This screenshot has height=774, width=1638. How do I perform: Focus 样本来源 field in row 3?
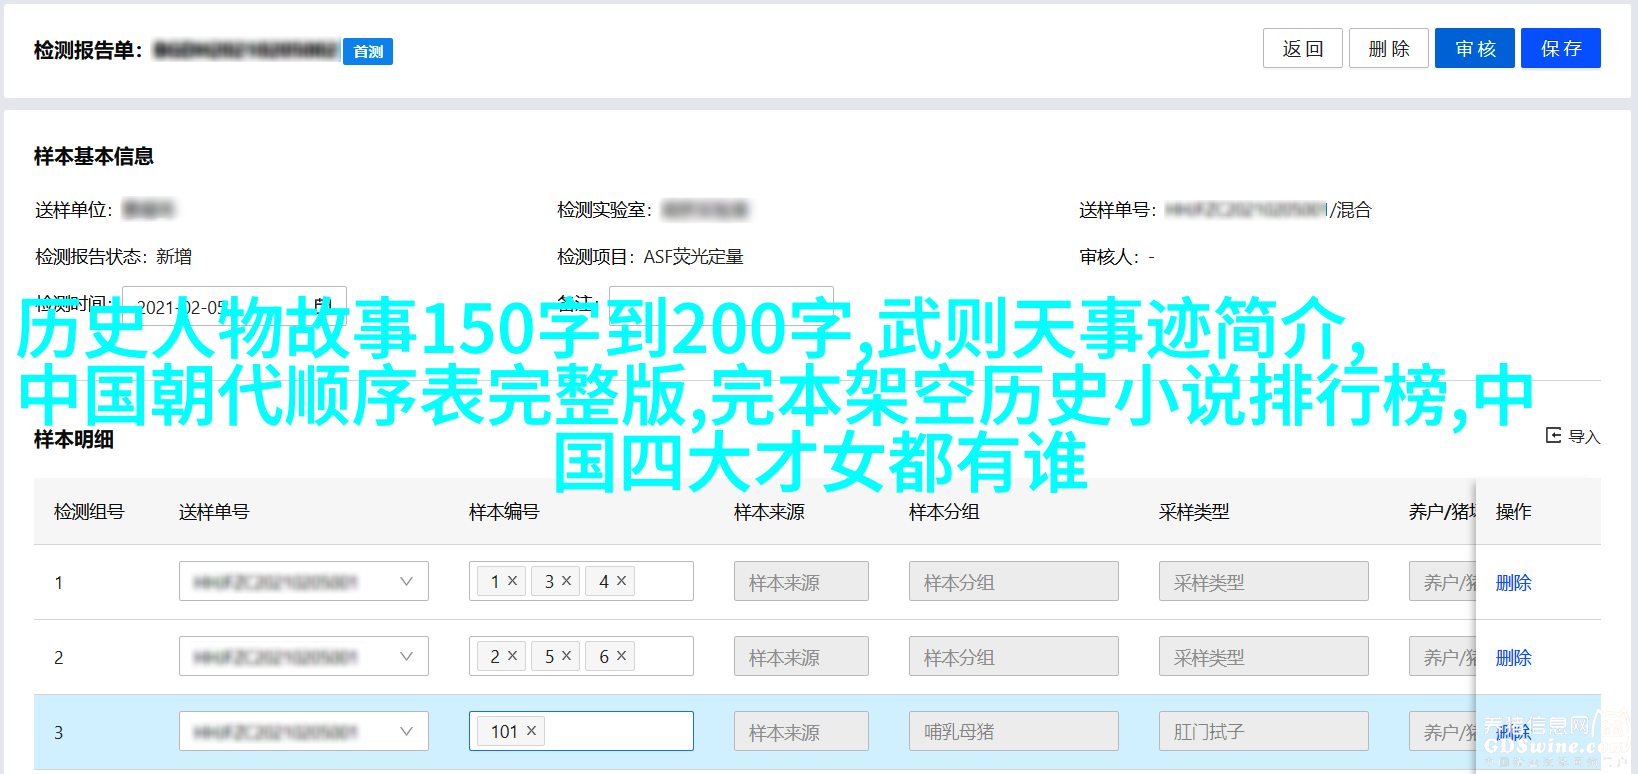(x=801, y=731)
